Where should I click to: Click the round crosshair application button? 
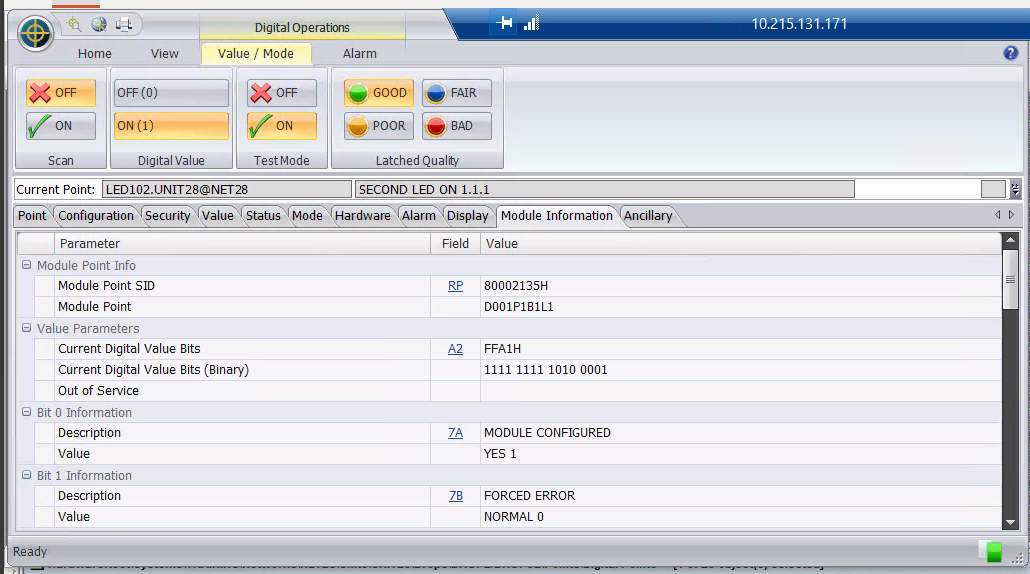click(36, 34)
